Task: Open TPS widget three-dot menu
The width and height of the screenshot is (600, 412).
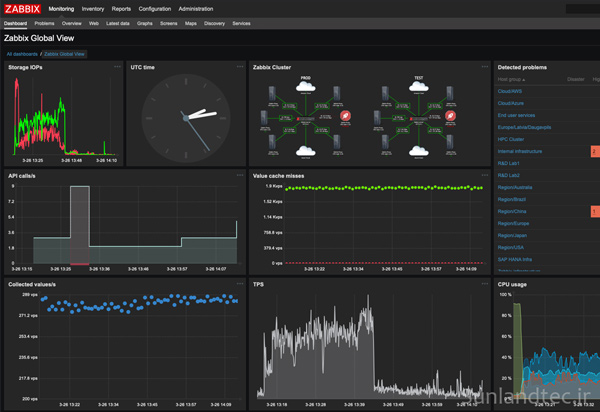Action: tap(485, 284)
